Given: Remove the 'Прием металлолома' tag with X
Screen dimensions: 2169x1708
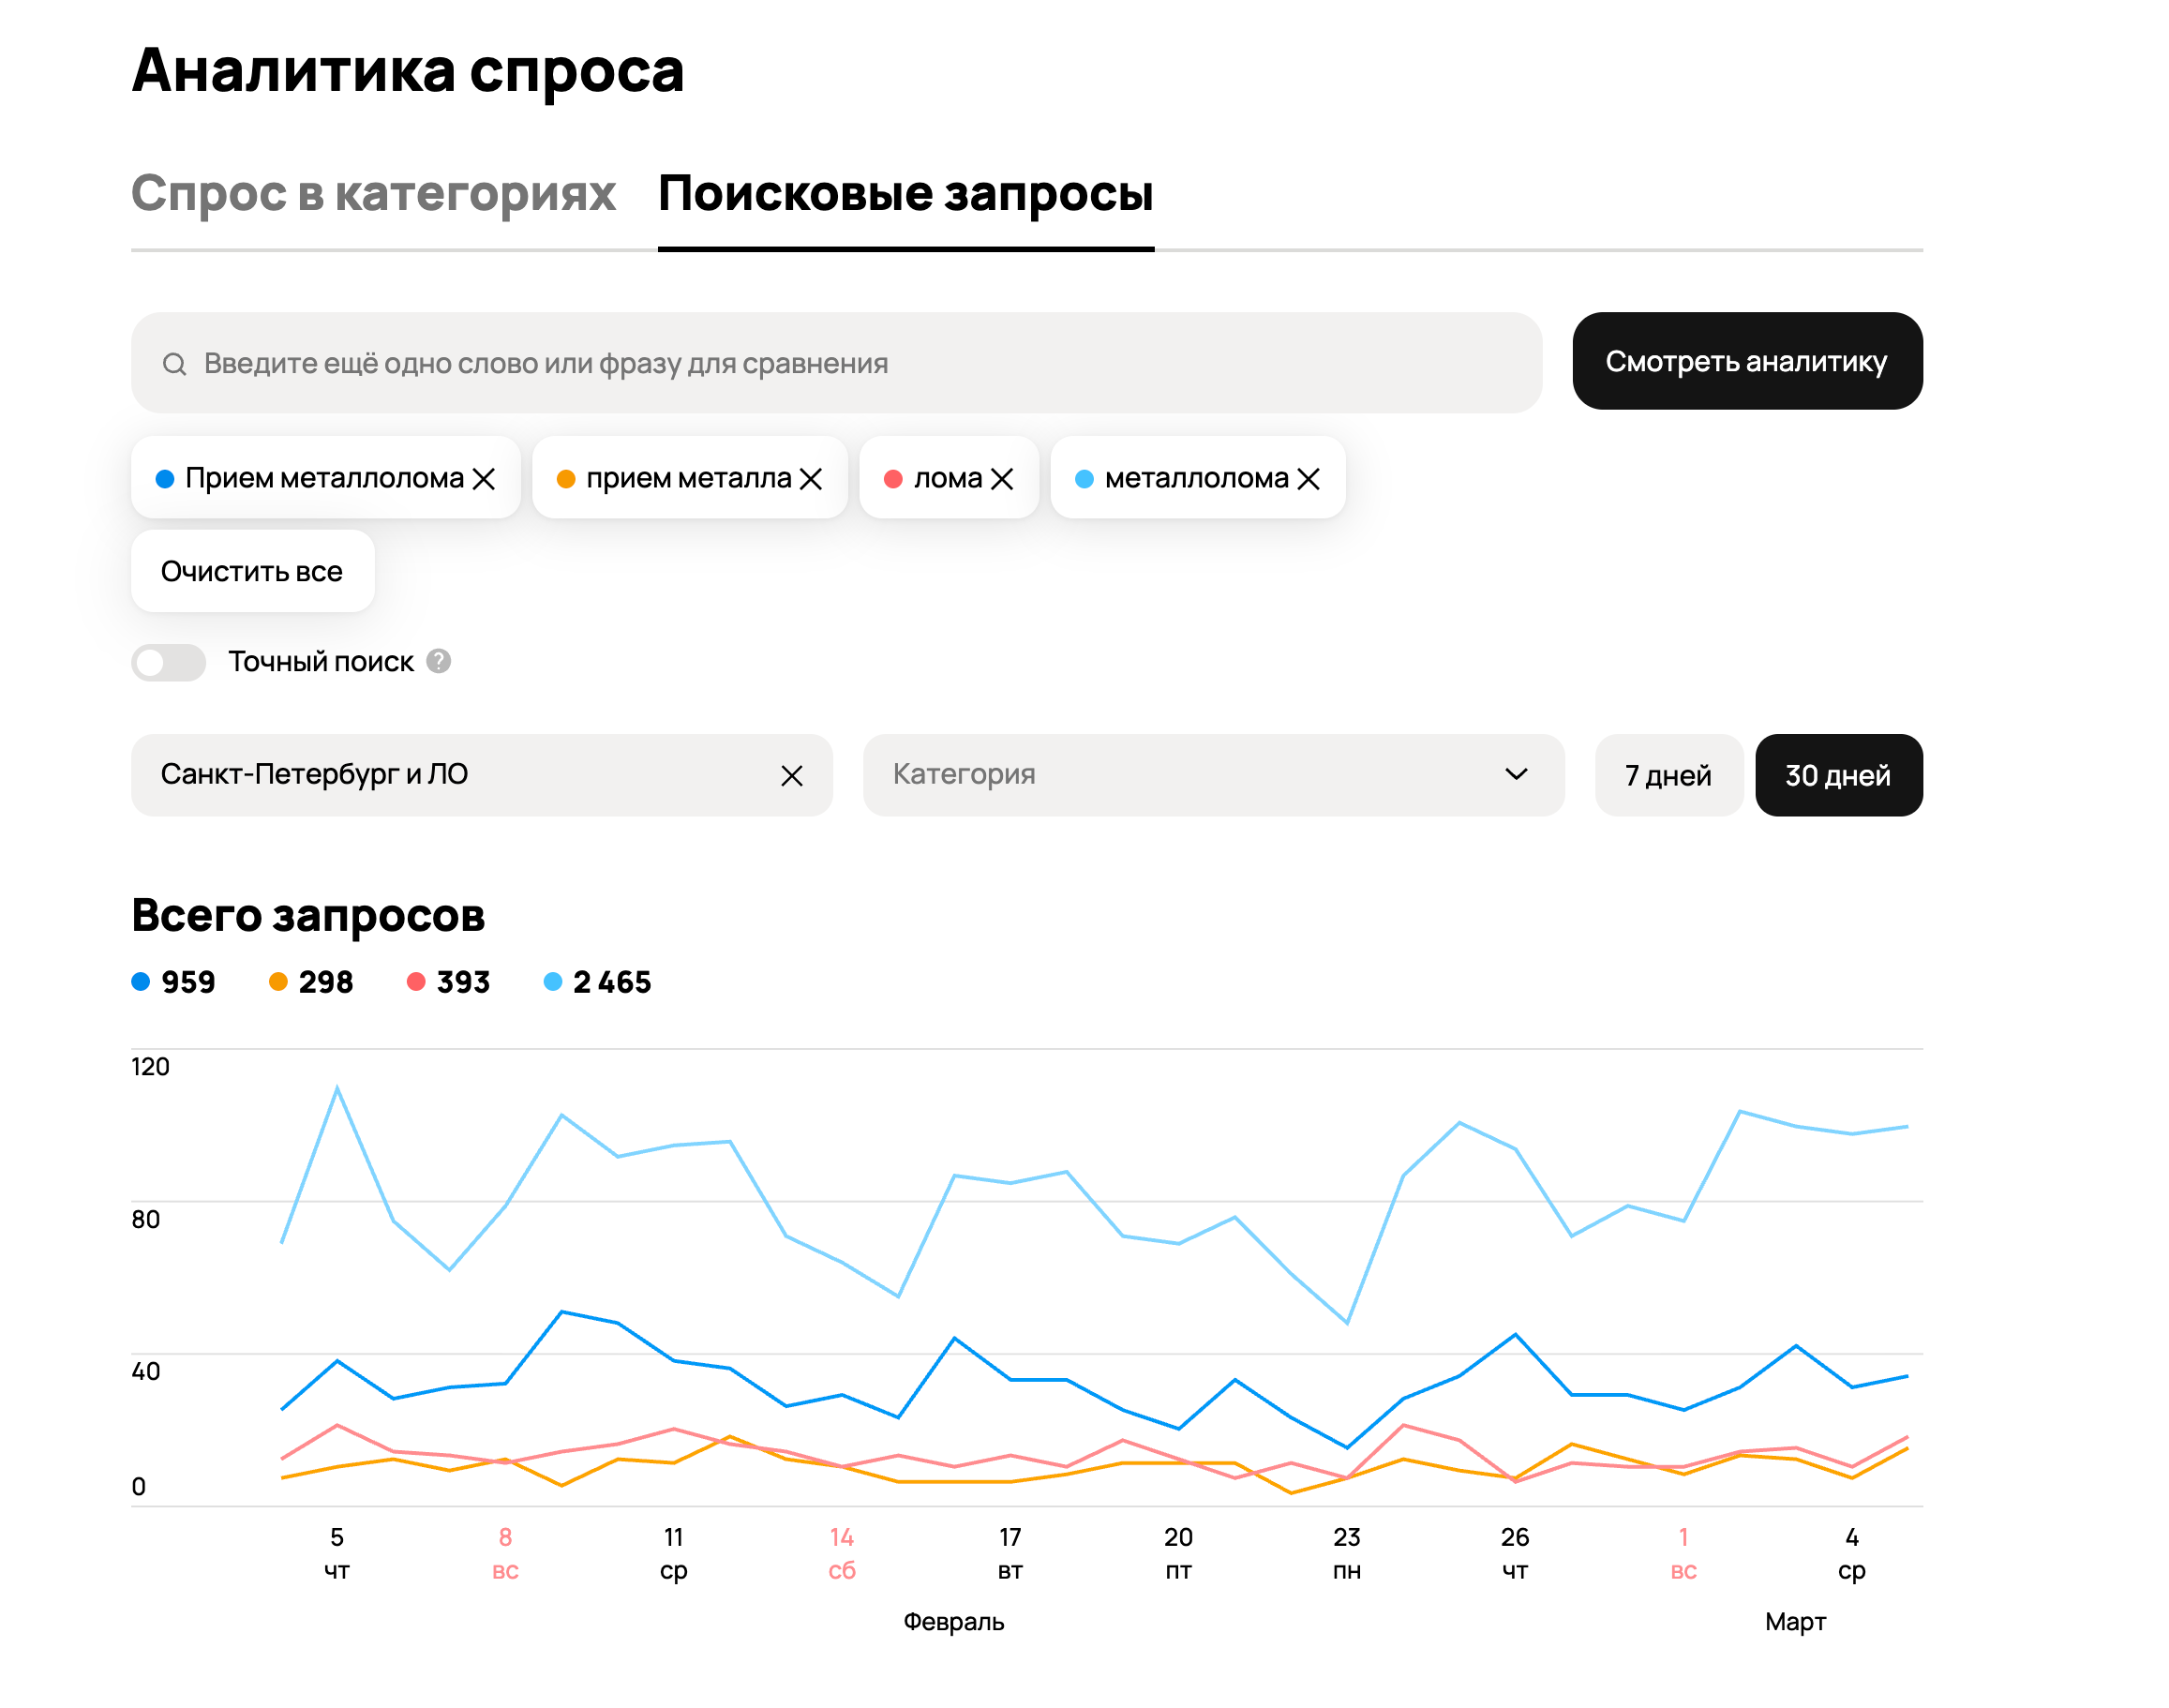Looking at the screenshot, I should [x=484, y=480].
